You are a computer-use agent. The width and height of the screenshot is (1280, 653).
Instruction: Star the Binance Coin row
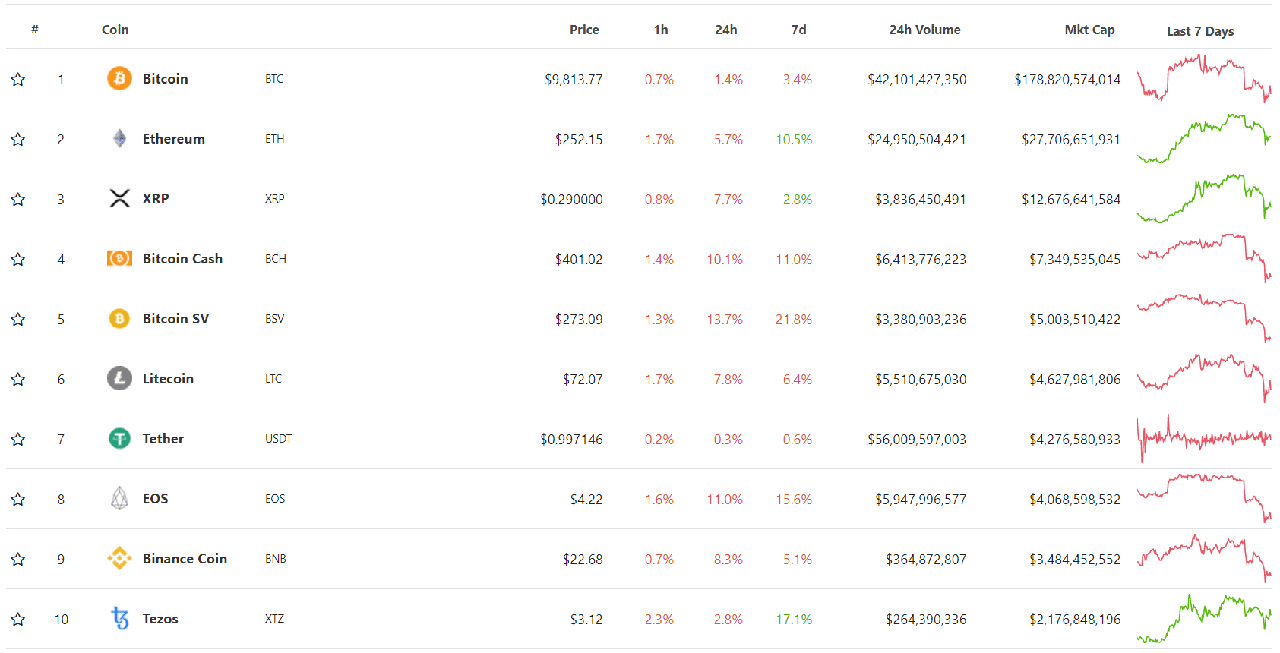tap(17, 559)
